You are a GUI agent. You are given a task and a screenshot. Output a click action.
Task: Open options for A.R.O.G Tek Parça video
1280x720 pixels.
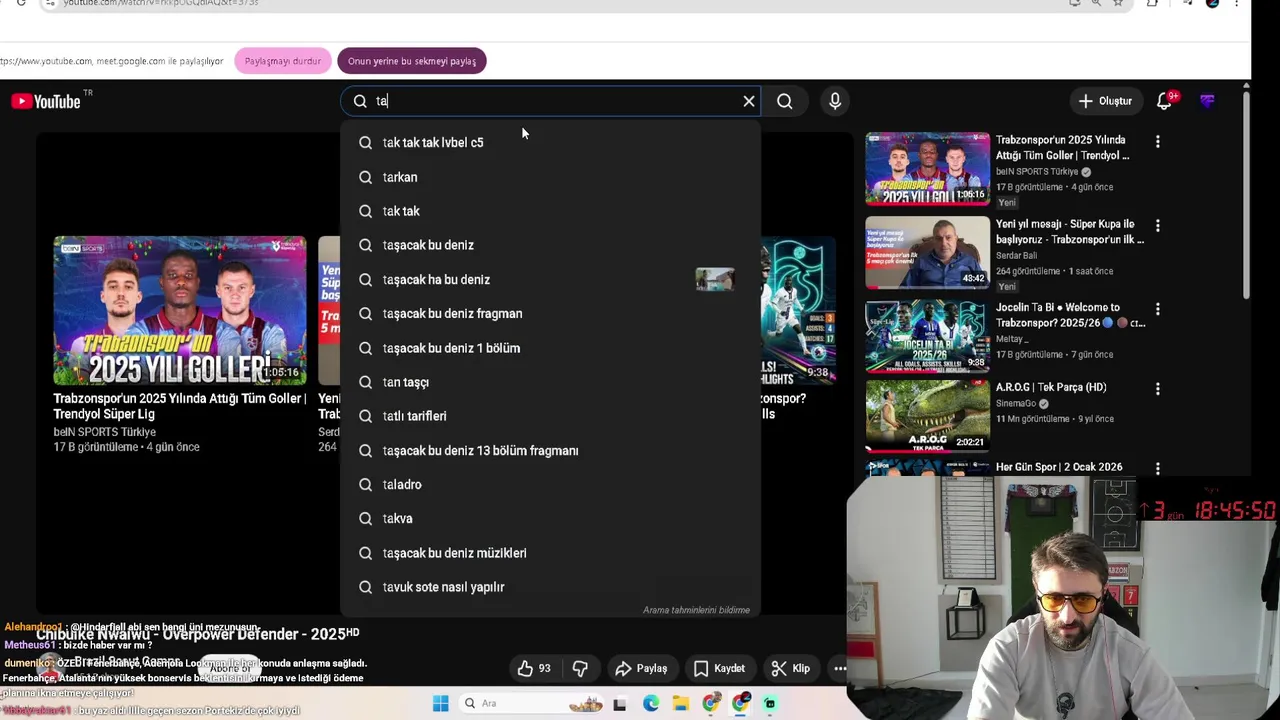pos(1158,388)
